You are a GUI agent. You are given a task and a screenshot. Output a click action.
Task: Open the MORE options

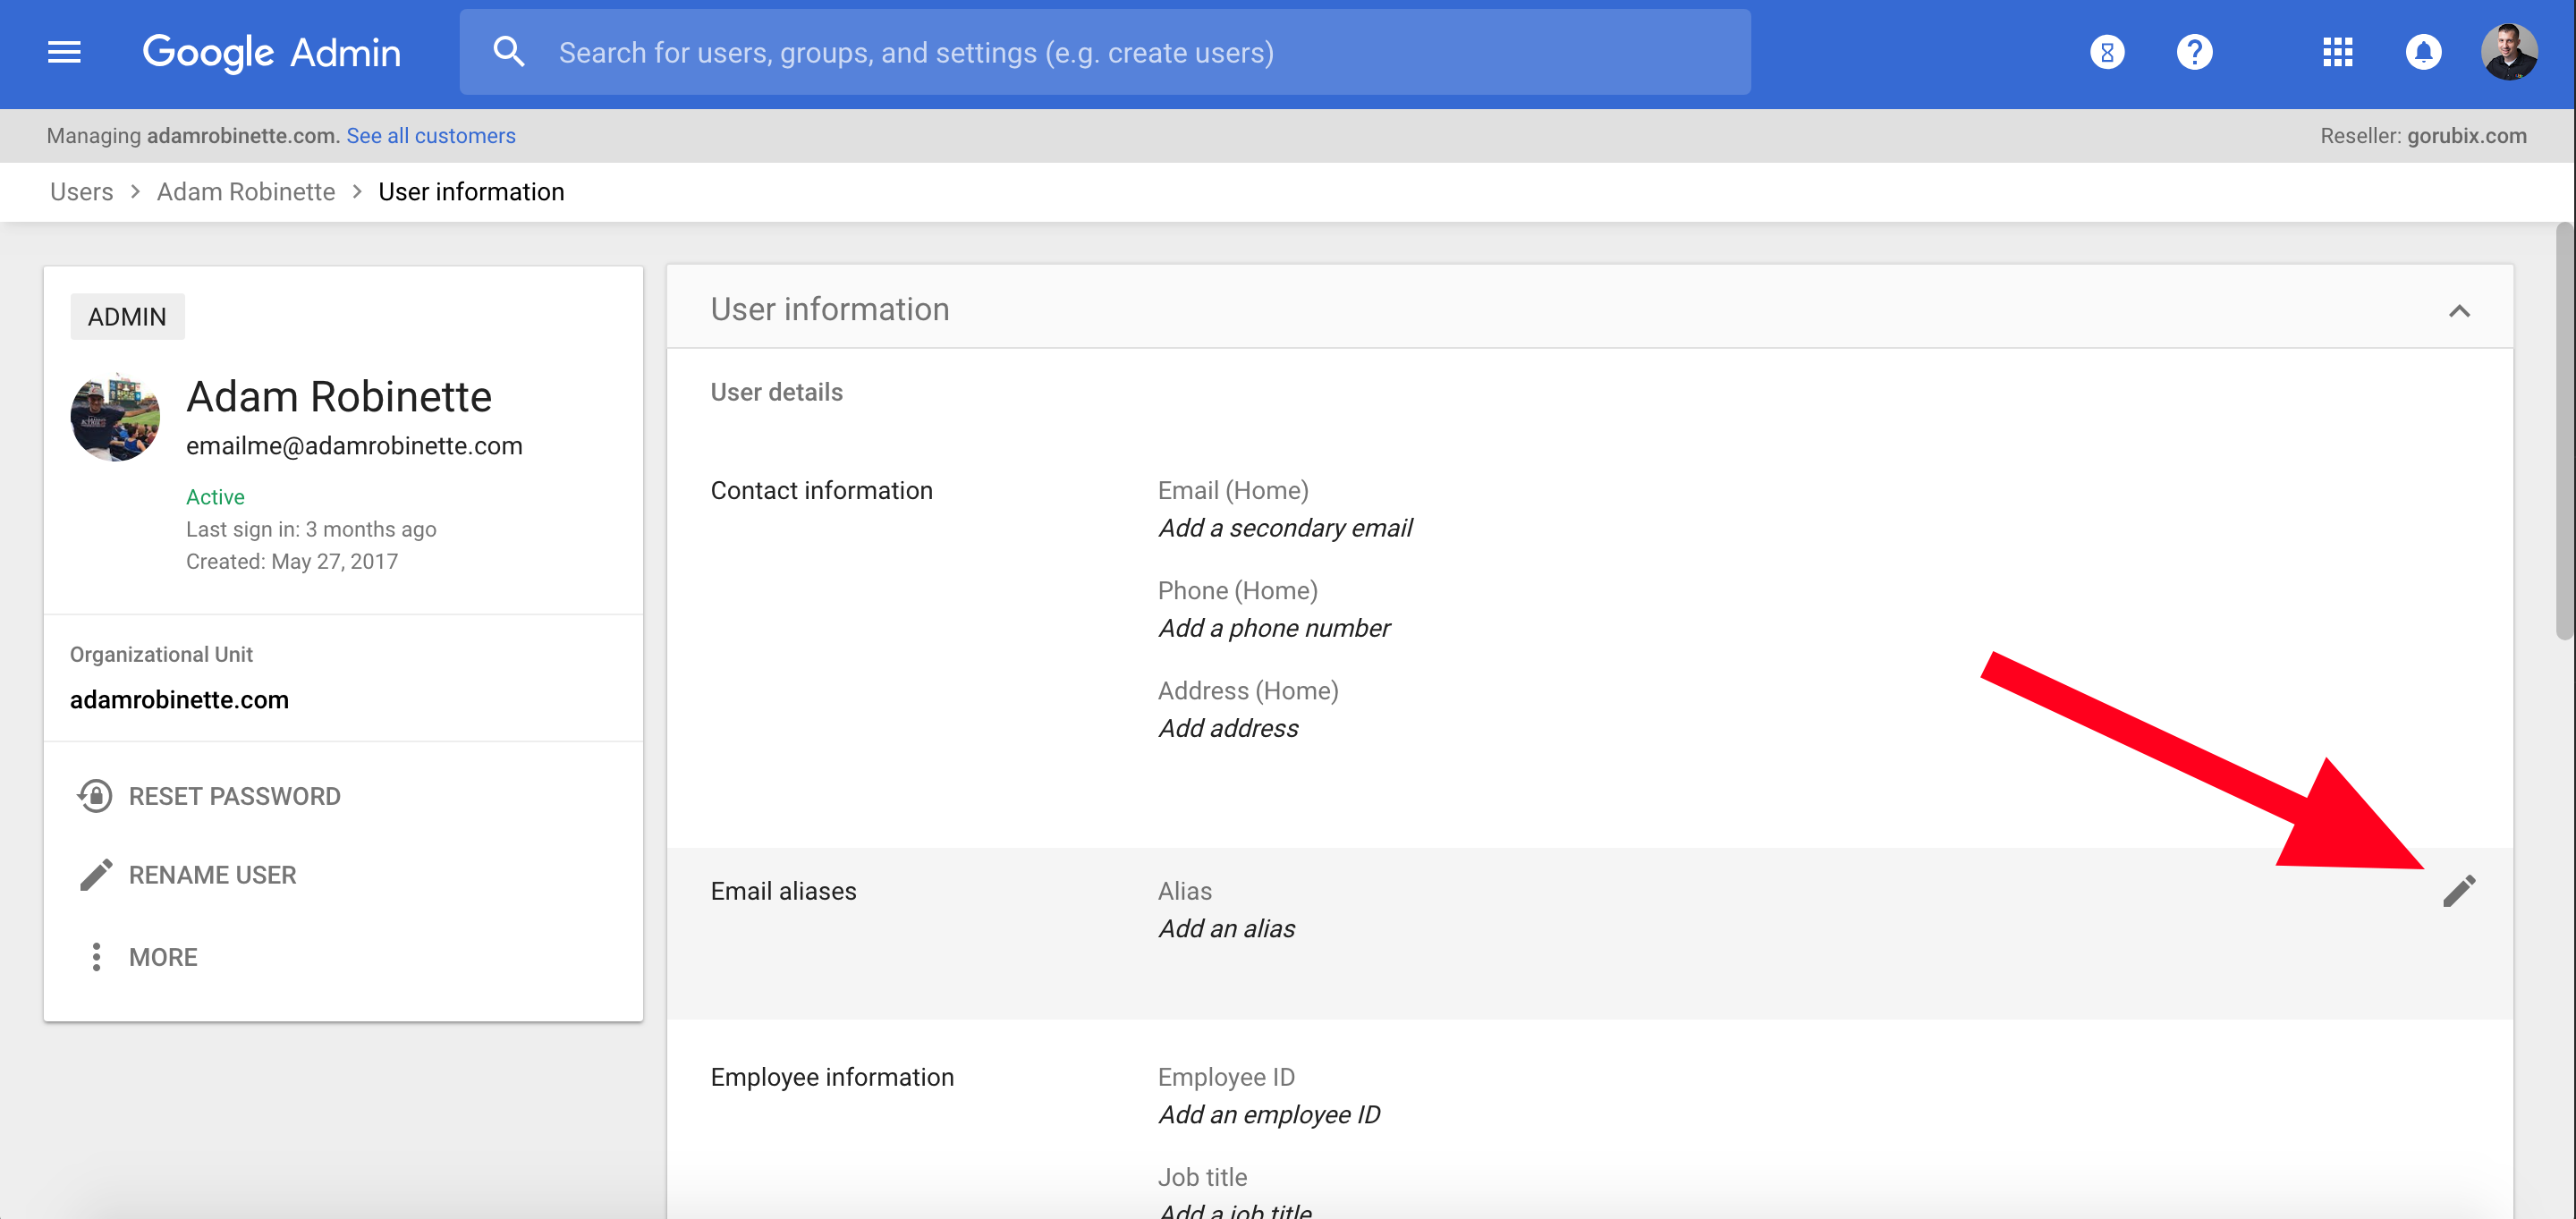click(163, 957)
